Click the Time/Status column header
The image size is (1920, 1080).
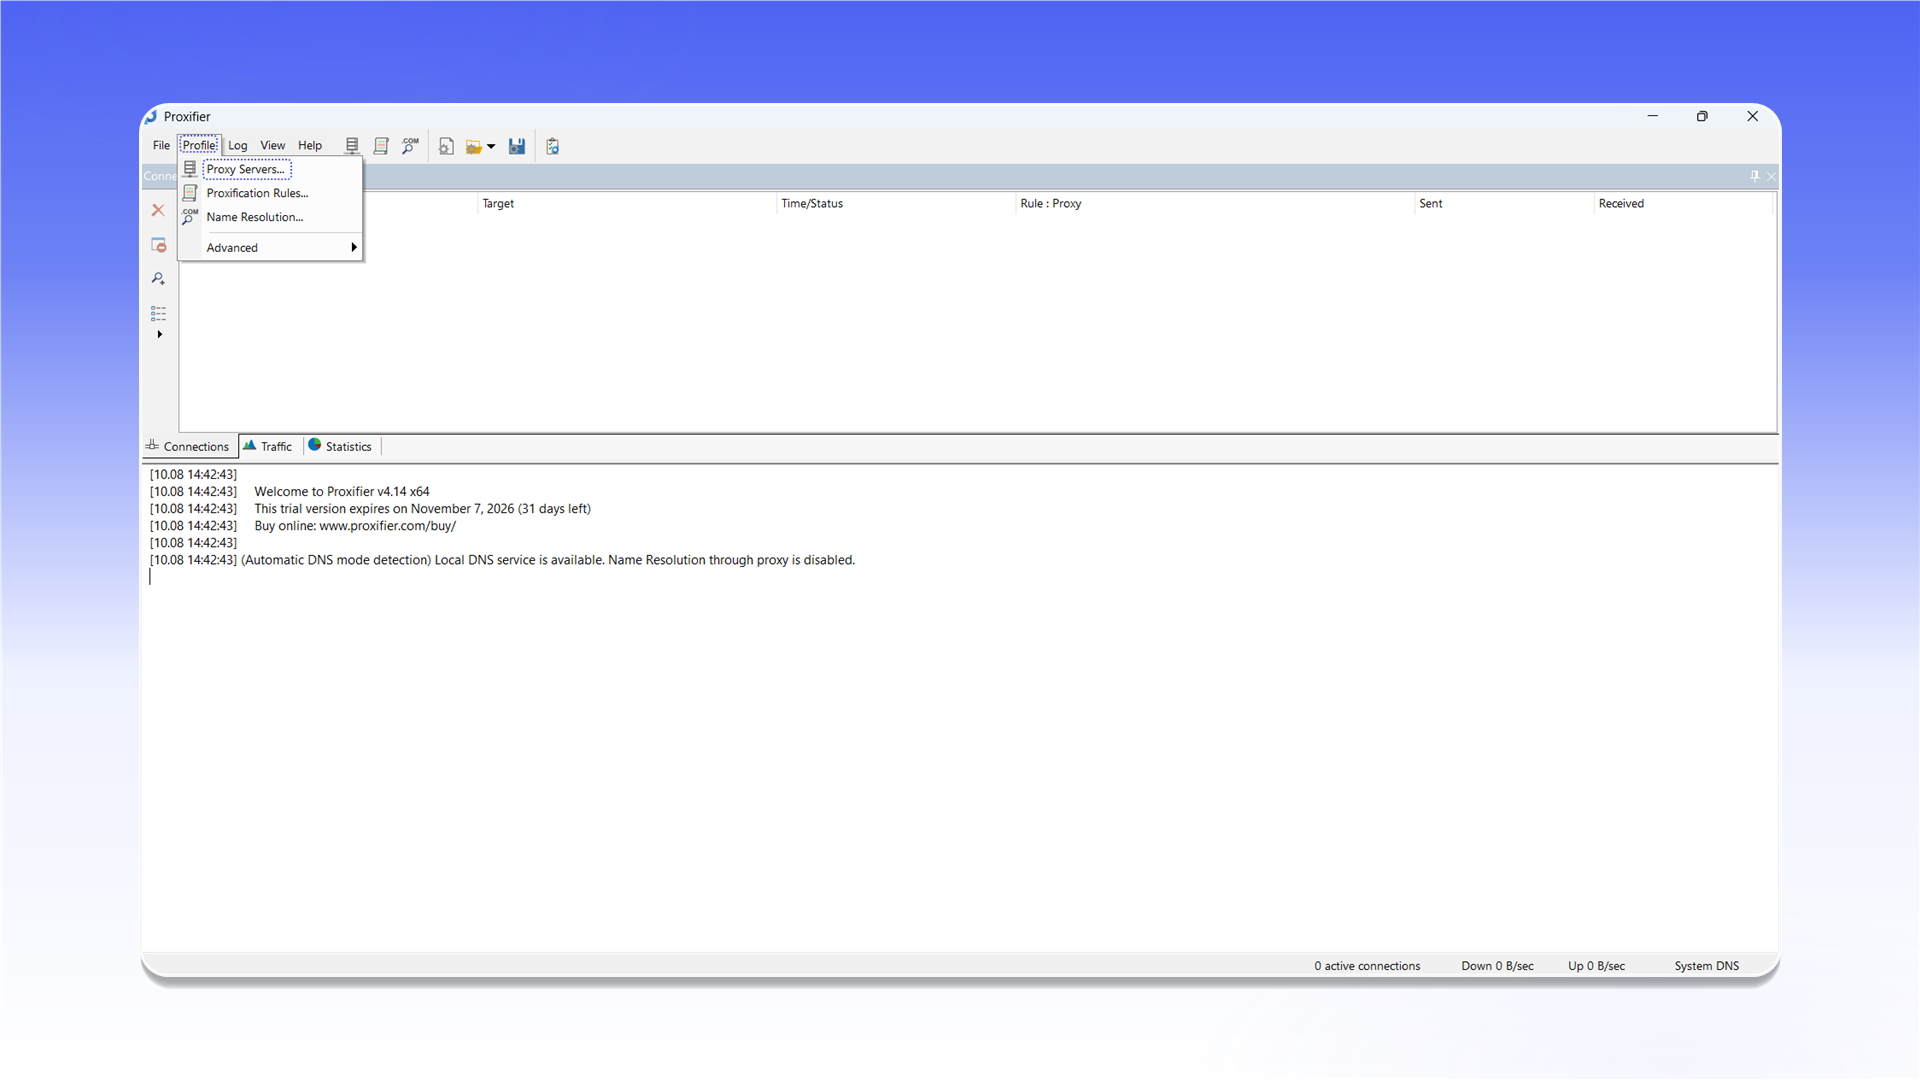896,203
